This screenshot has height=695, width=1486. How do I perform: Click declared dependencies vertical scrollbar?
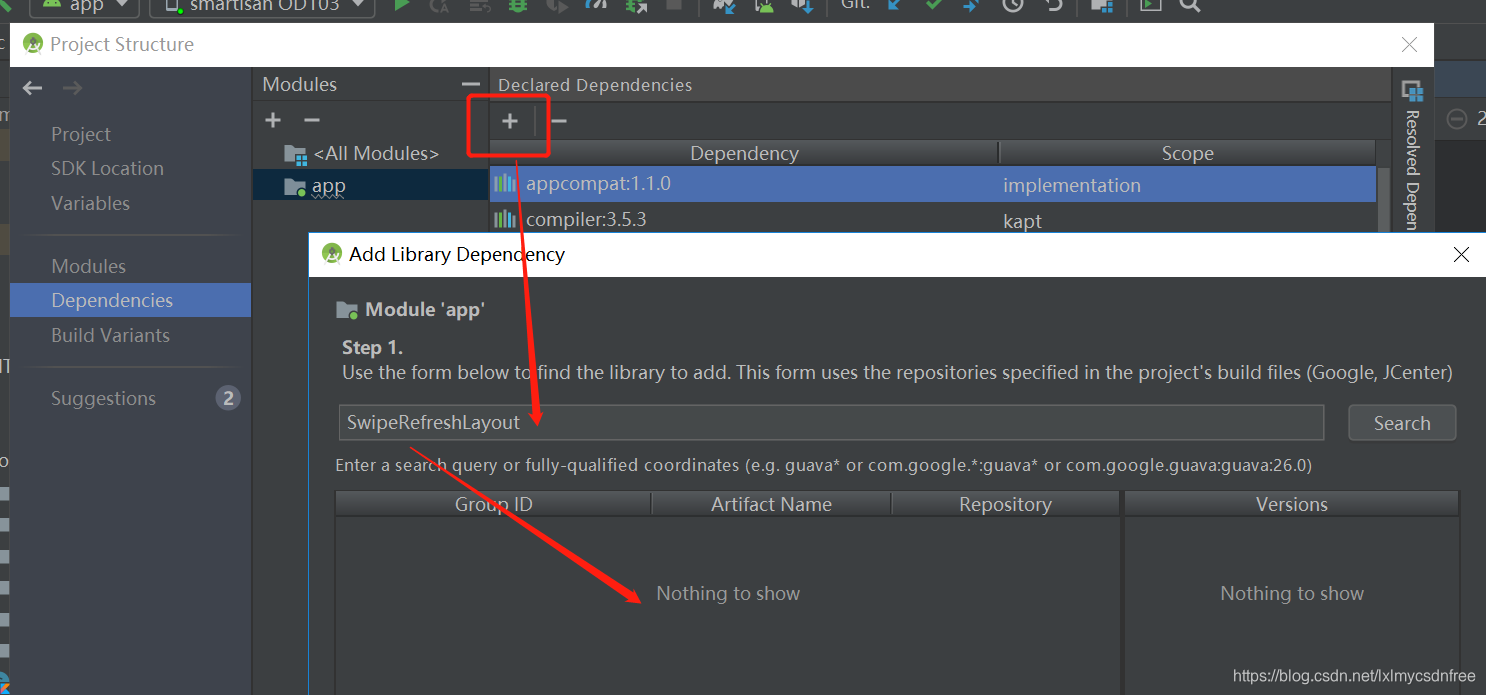click(x=1384, y=200)
